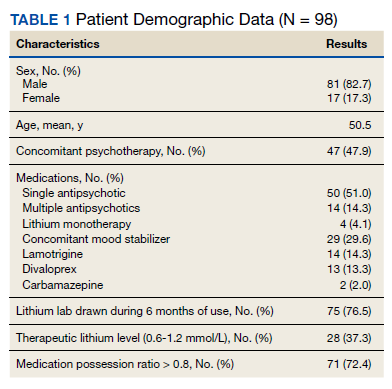Click the Concomitant mood stabilizer label
This screenshot has height=389, width=392.
click(x=96, y=239)
